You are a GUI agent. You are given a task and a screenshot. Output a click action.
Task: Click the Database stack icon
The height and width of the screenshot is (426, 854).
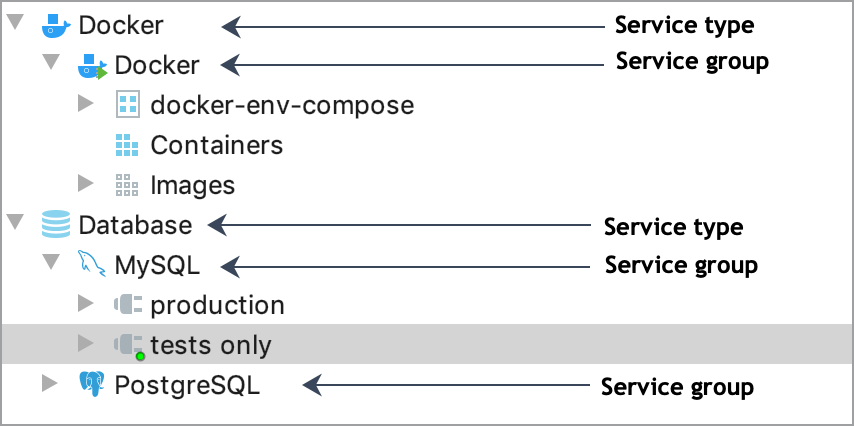click(x=57, y=225)
